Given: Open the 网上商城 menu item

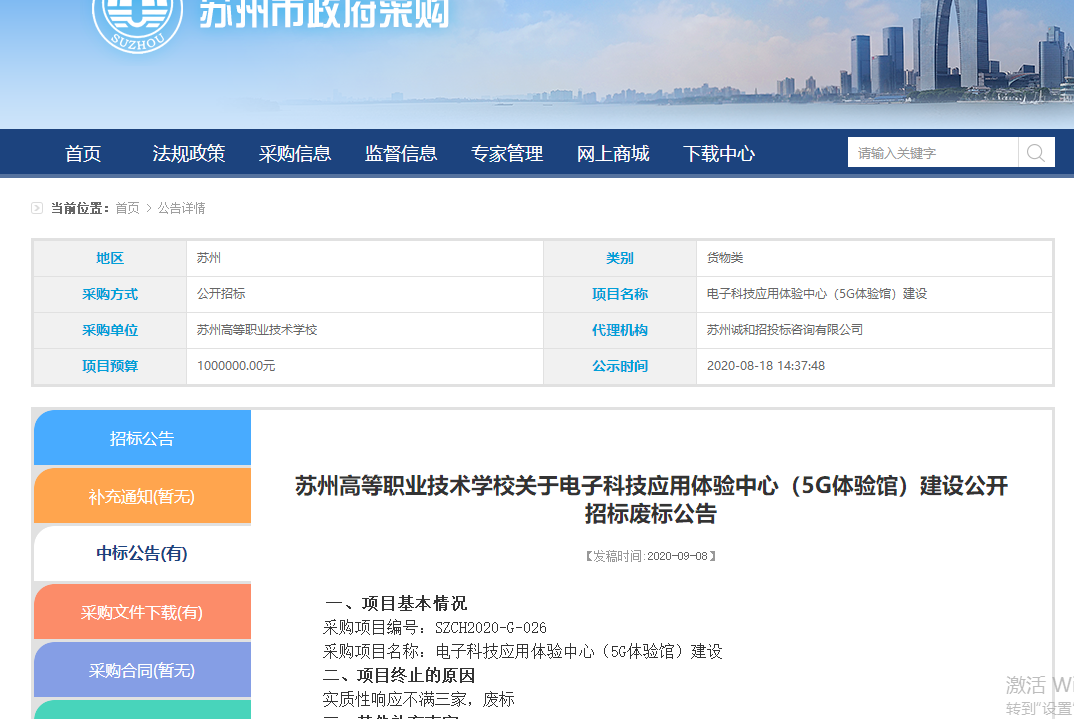Looking at the screenshot, I should 613,153.
